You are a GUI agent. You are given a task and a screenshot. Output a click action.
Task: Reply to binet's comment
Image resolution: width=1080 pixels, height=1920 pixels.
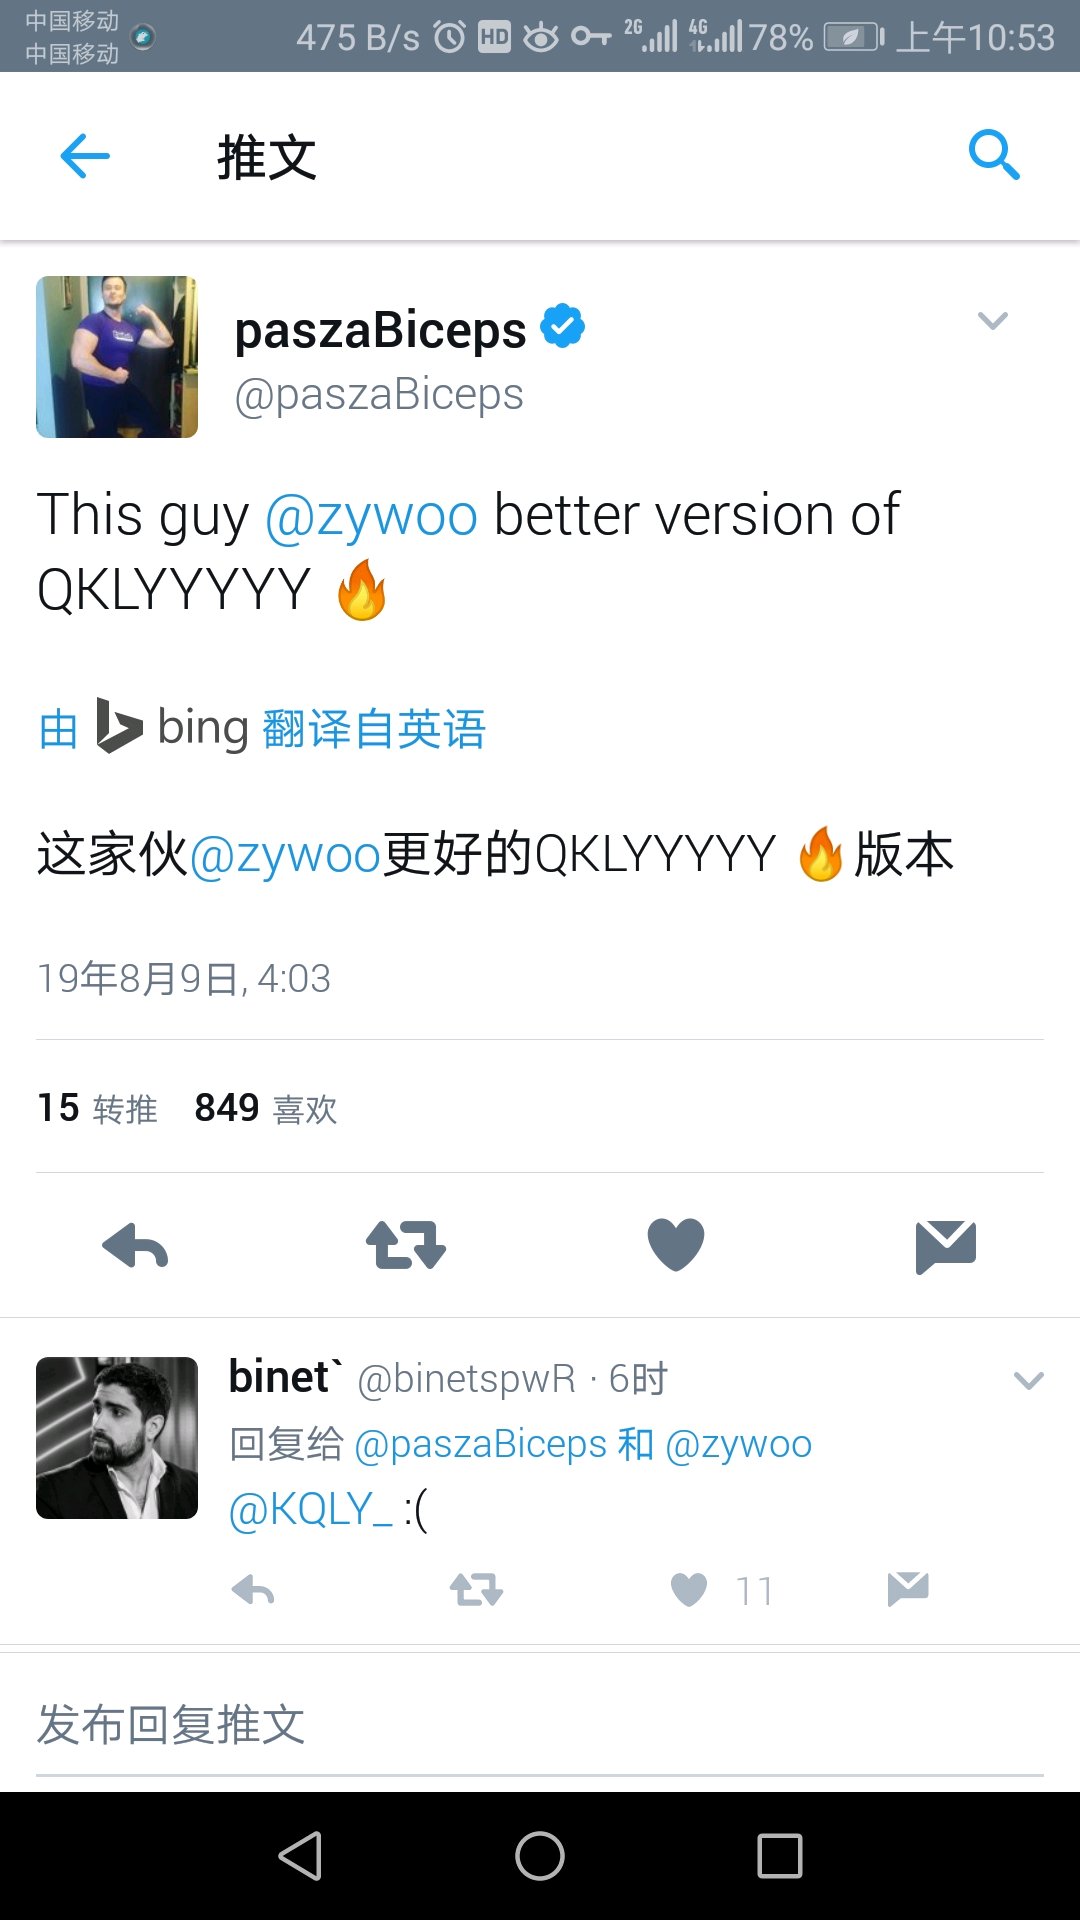pyautogui.click(x=253, y=1590)
